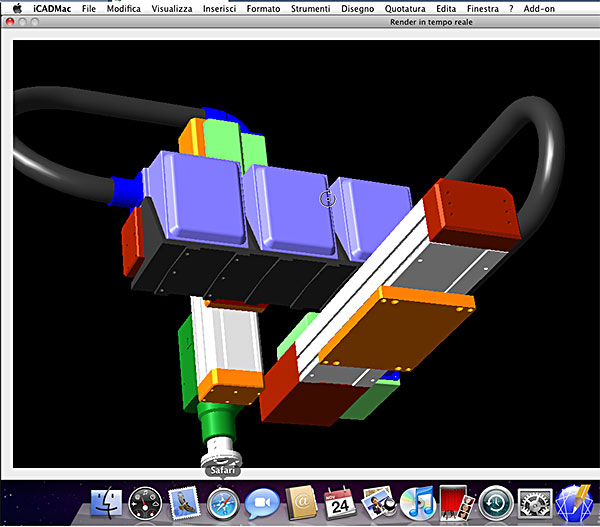Screen dimensions: 600x527
Task: Open Mail stamp icon in dock
Action: coord(184,503)
